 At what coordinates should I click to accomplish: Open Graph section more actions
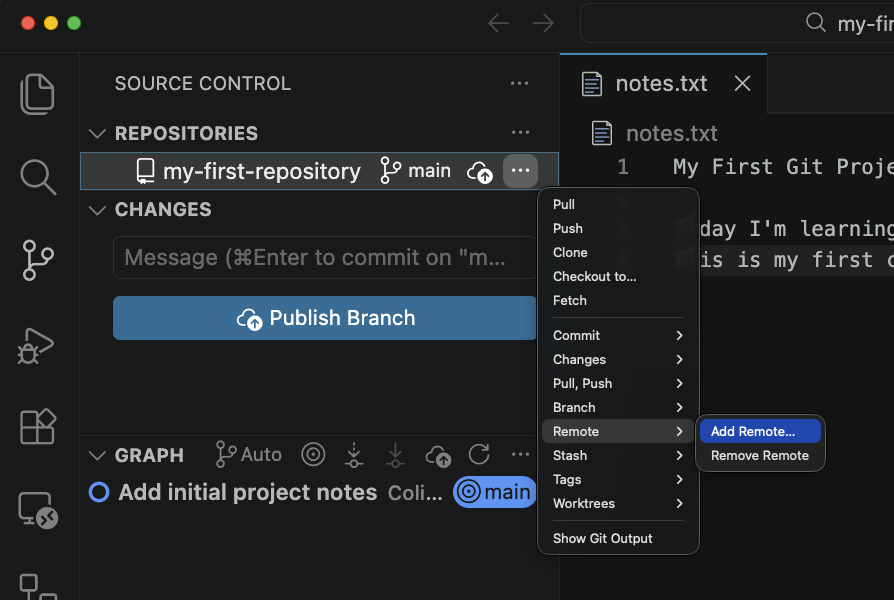click(520, 455)
